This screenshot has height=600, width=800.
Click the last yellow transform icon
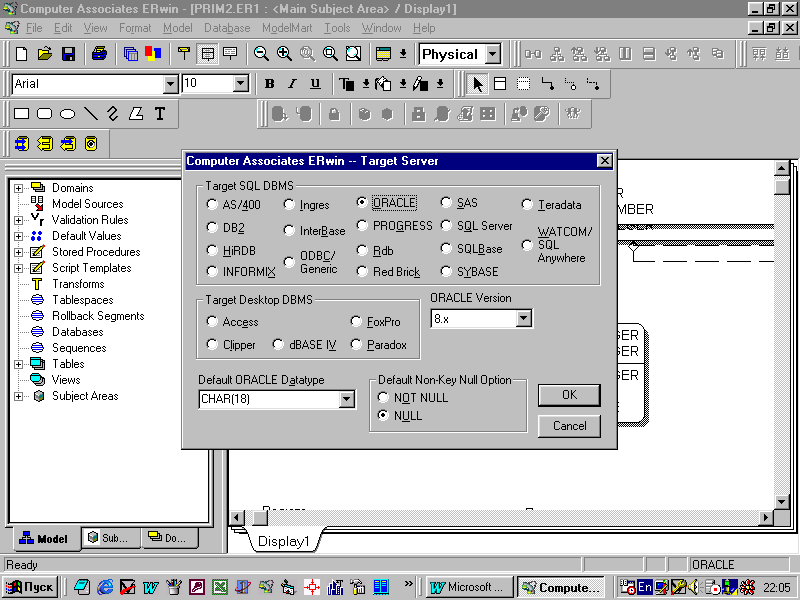91,144
